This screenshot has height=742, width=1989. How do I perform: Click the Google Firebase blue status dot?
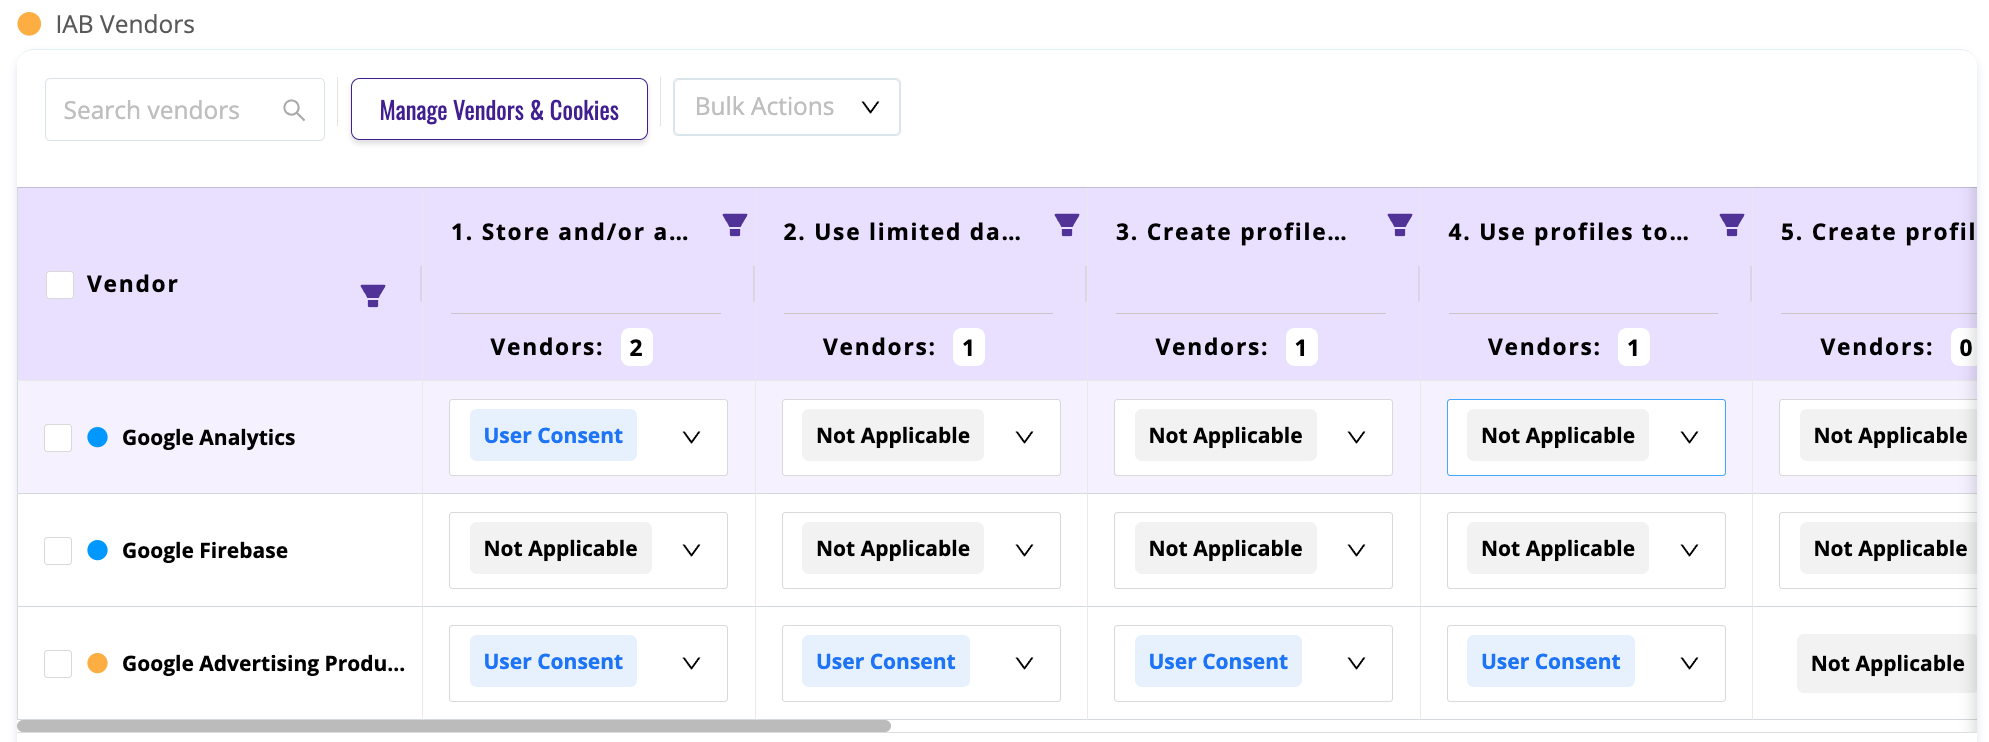click(98, 550)
